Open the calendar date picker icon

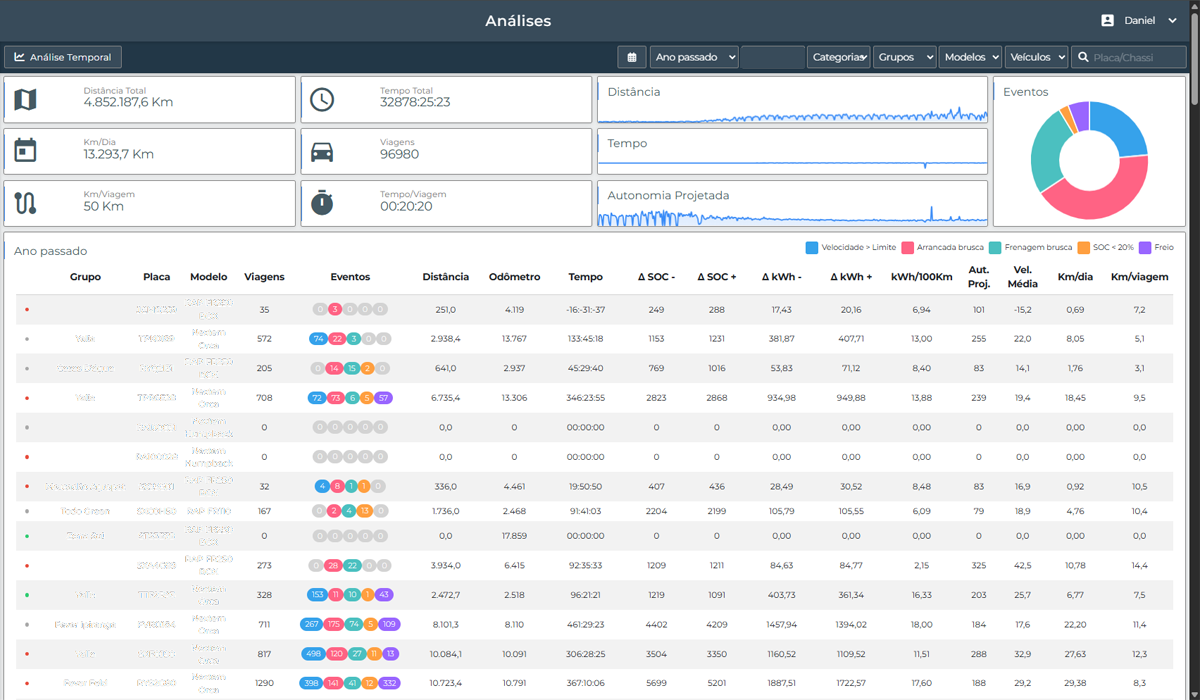pyautogui.click(x=631, y=57)
